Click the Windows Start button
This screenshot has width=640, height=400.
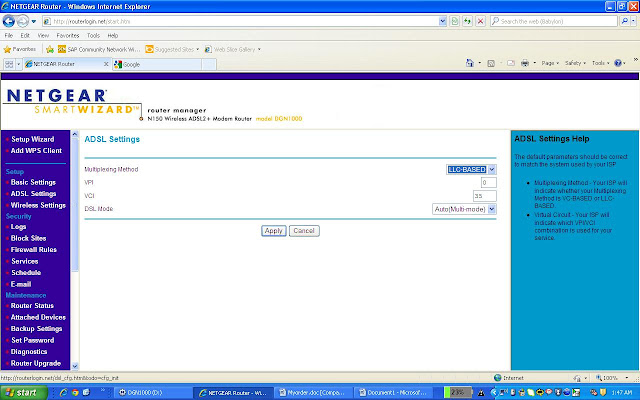pyautogui.click(x=23, y=393)
